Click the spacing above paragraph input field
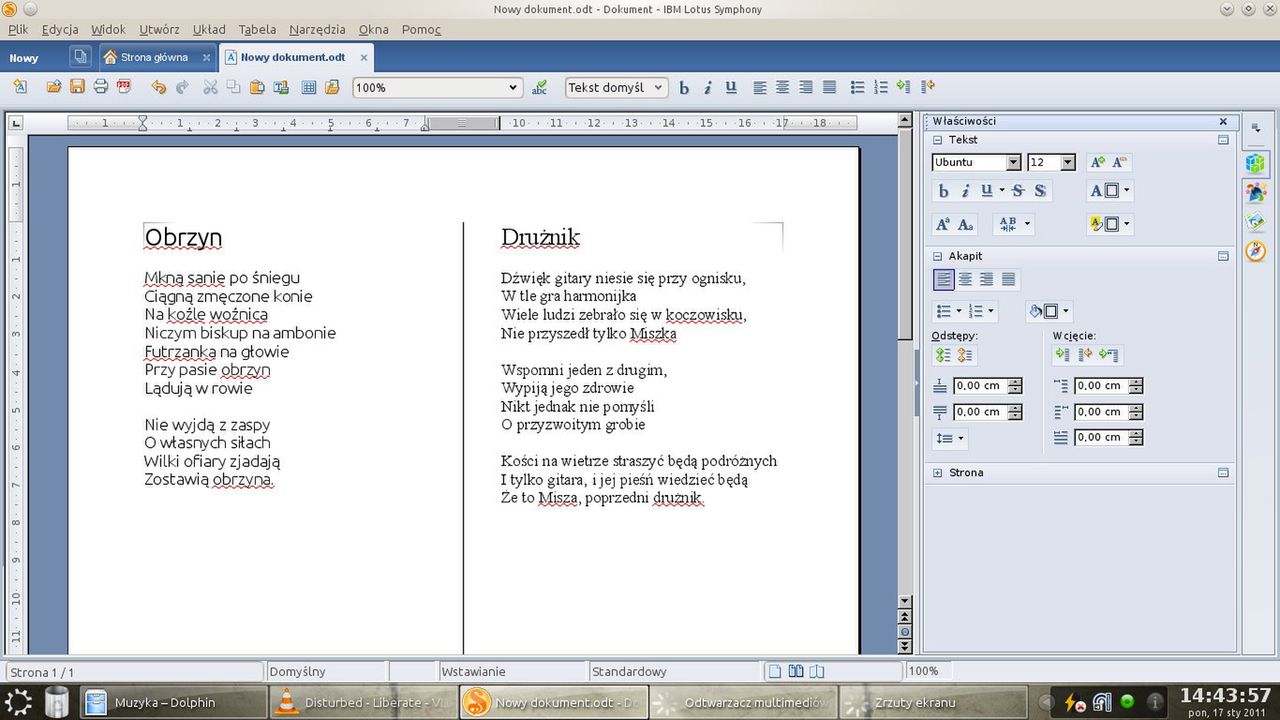 coord(980,386)
